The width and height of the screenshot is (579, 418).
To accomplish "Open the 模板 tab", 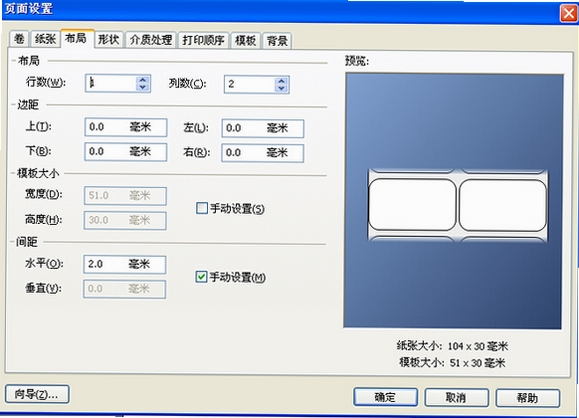I will point(246,41).
